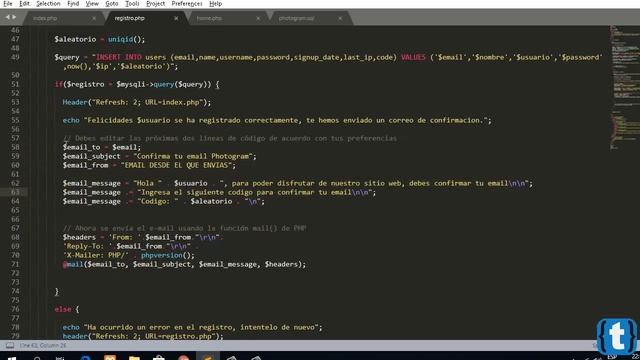
Task: Click the right tab scroll arrow
Action: tap(14, 17)
